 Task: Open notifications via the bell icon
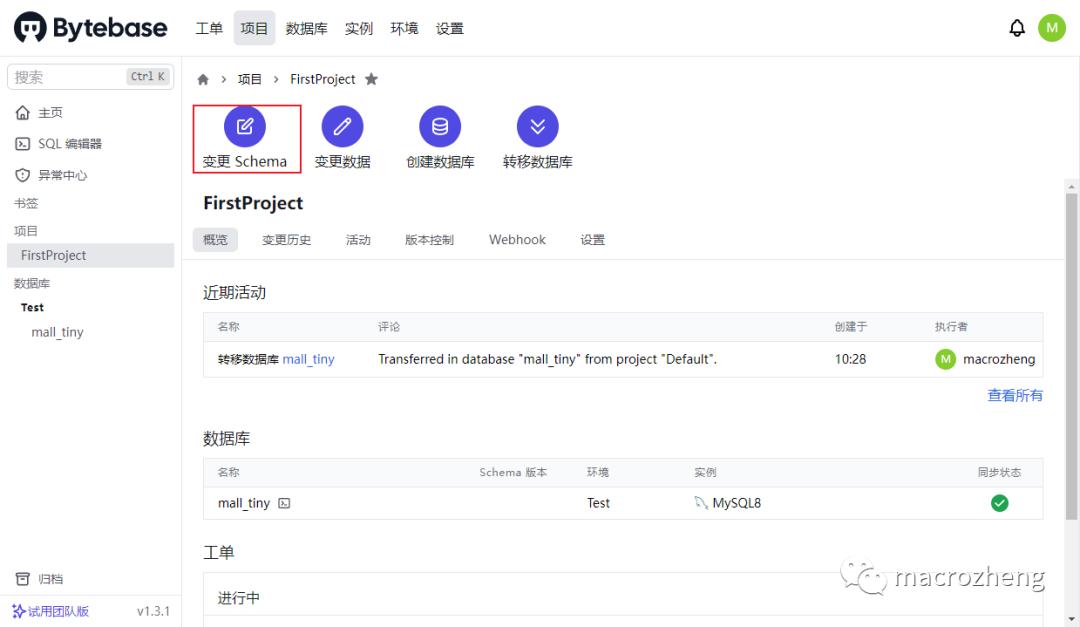coord(1017,27)
